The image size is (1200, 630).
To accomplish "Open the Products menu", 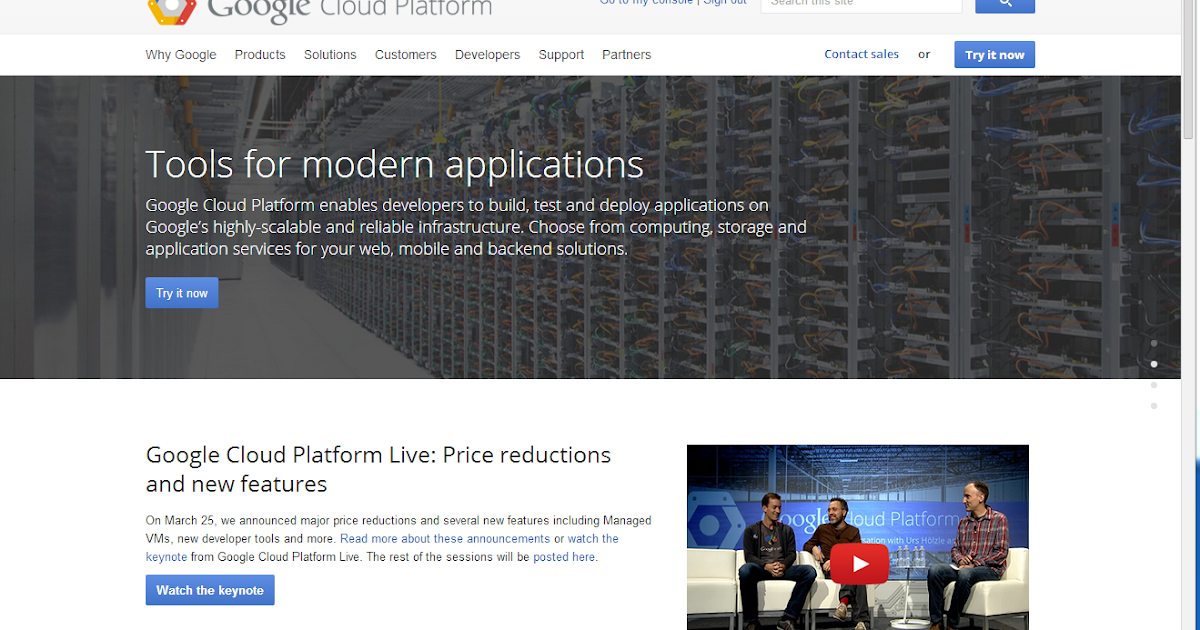I will (x=260, y=55).
